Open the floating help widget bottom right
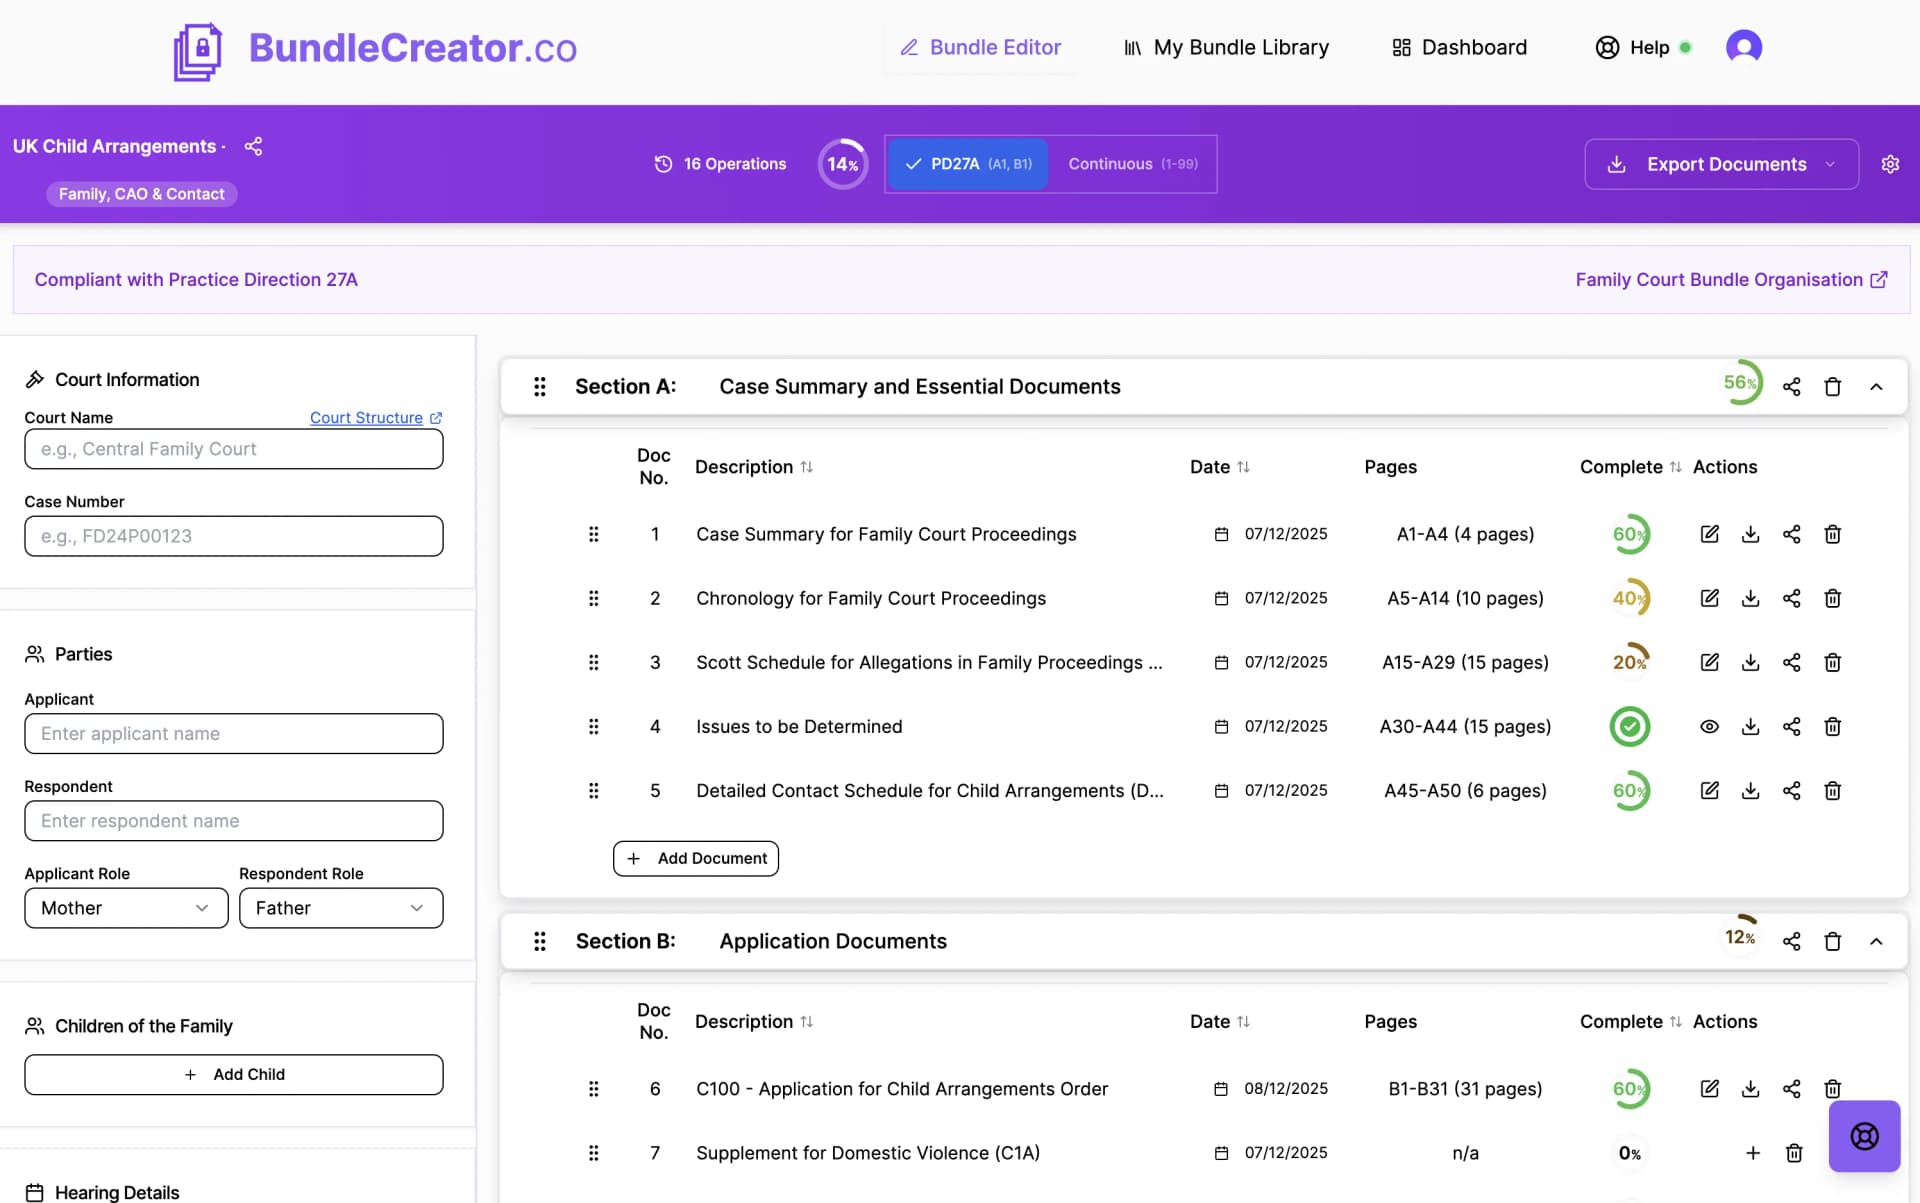Screen dimensions: 1920x1203 pyautogui.click(x=1864, y=1136)
